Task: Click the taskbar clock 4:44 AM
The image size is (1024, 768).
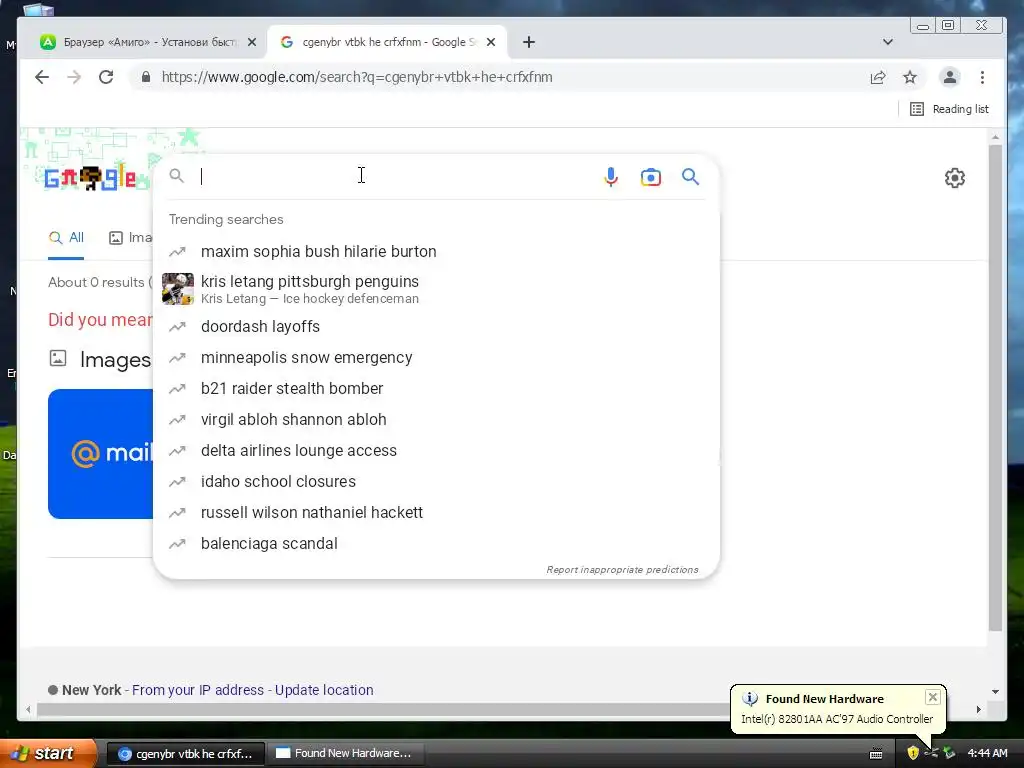Action: [987, 753]
